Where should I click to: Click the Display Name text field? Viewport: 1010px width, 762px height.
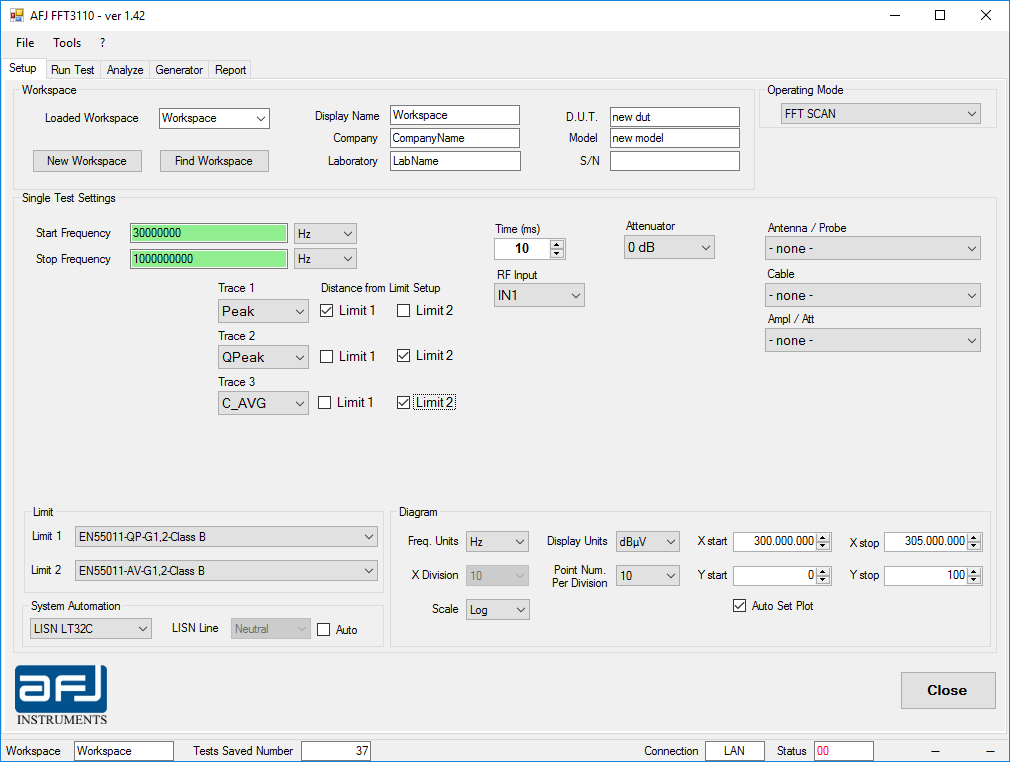pos(455,115)
